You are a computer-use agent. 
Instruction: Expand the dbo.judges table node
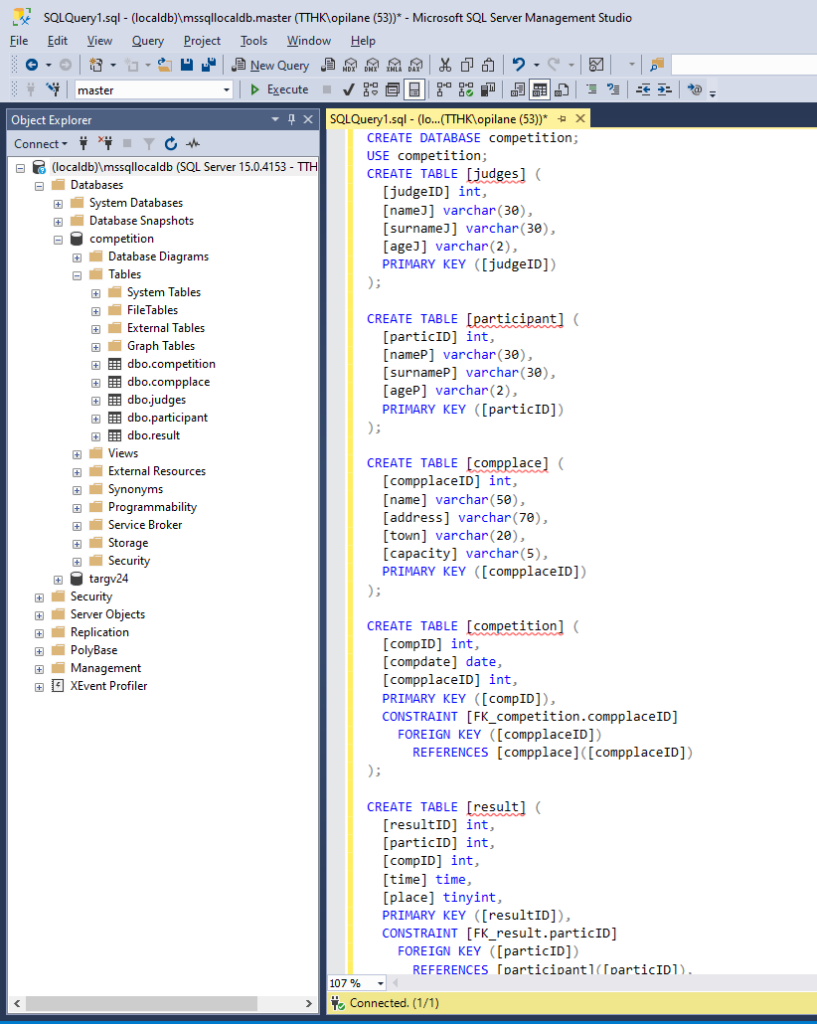point(96,400)
